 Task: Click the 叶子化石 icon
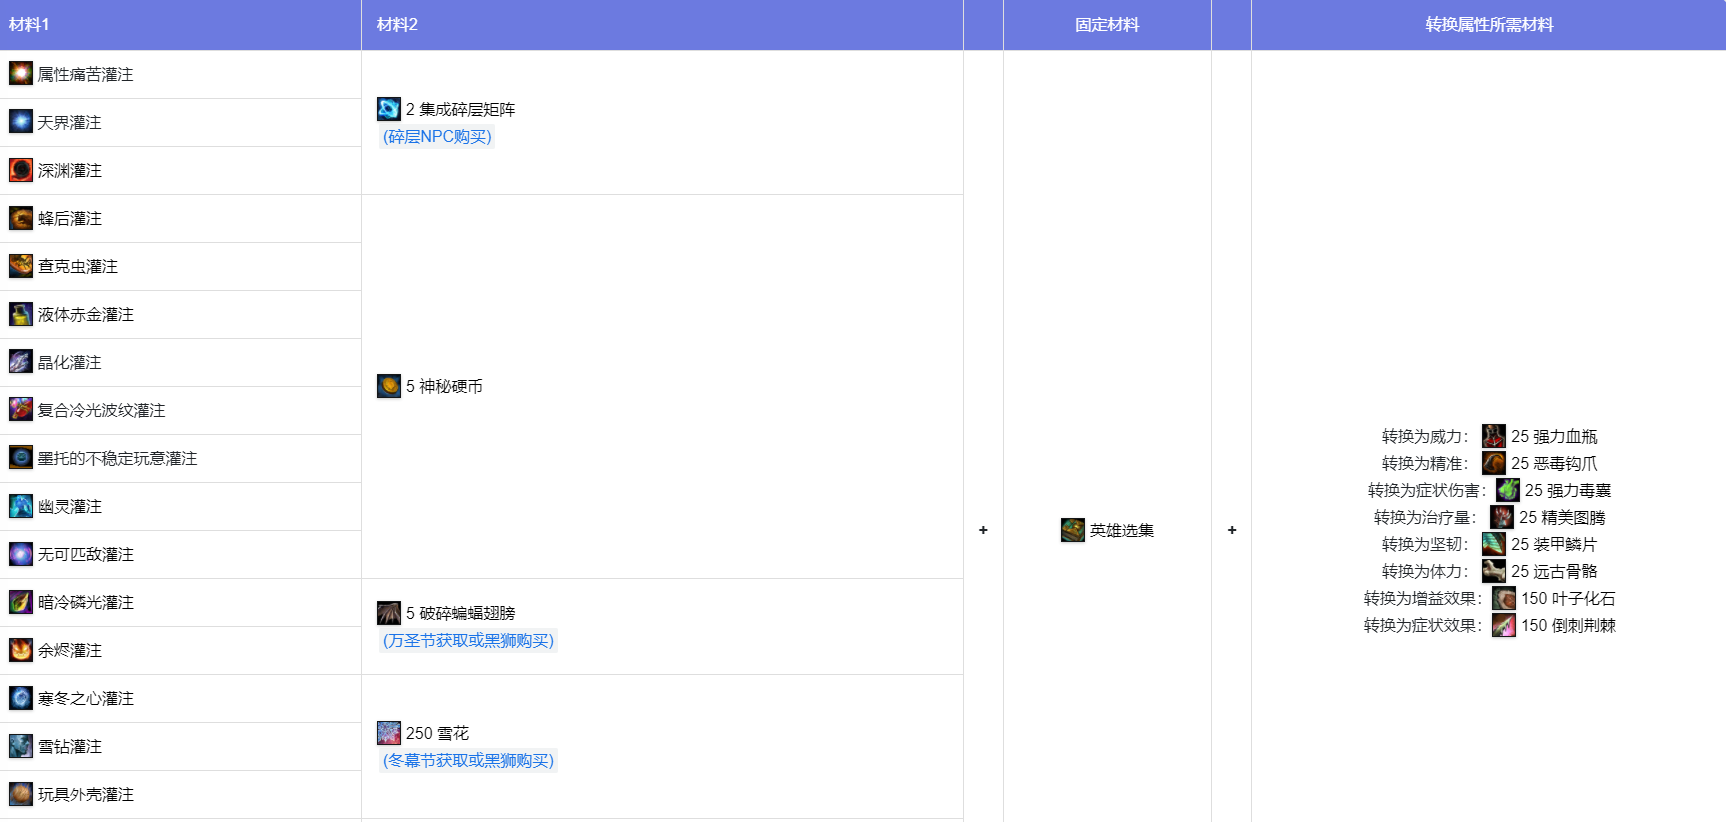point(1503,598)
